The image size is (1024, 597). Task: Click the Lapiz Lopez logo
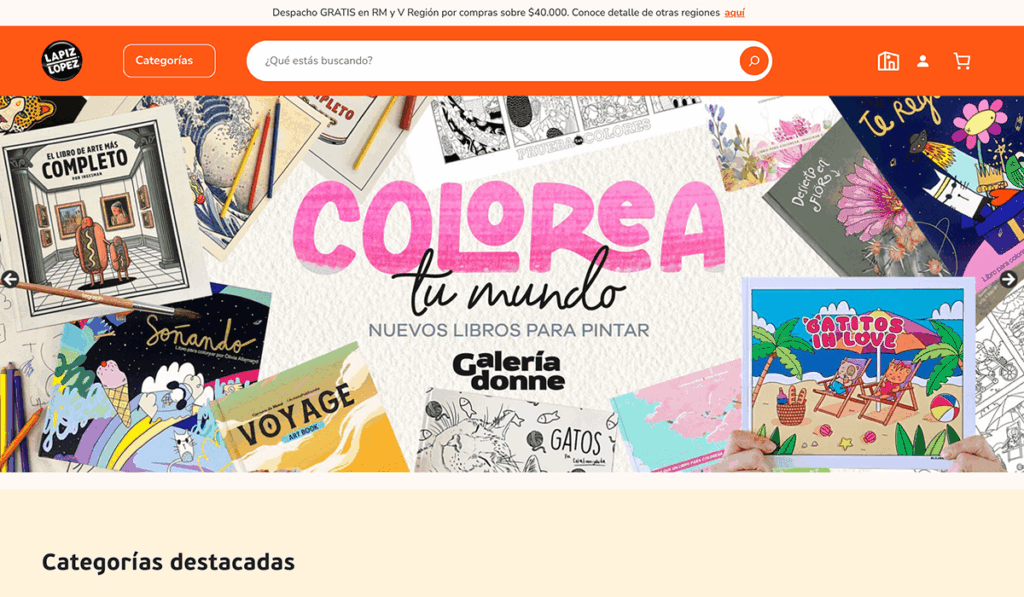[x=62, y=61]
